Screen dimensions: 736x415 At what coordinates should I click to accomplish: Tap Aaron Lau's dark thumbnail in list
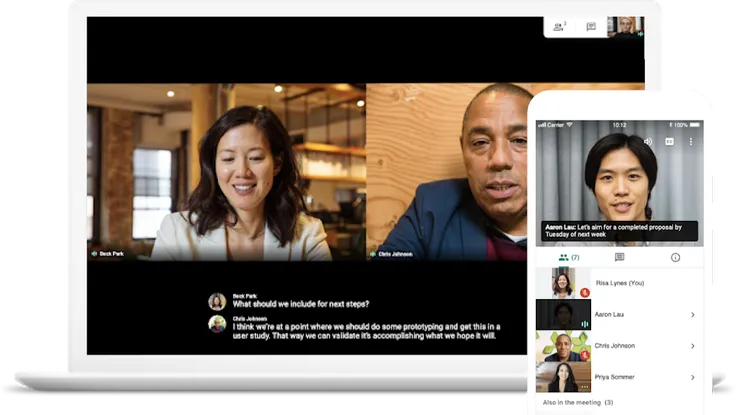pyautogui.click(x=563, y=315)
